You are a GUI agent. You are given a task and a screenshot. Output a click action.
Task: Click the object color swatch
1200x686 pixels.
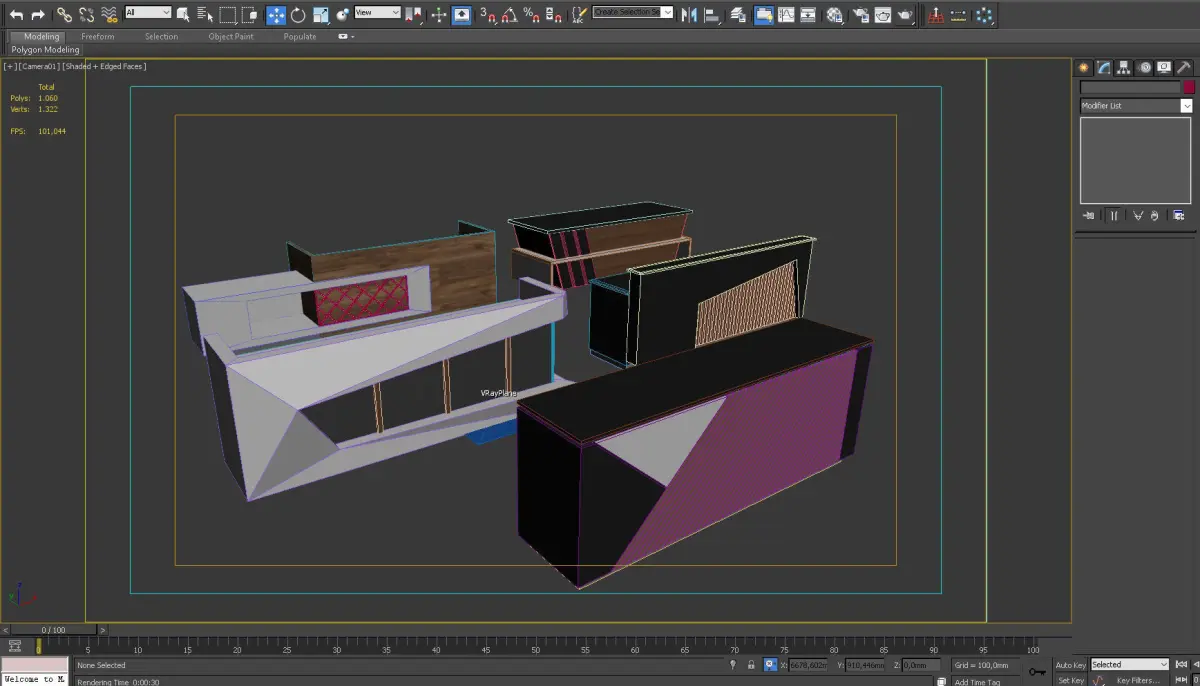click(1189, 88)
